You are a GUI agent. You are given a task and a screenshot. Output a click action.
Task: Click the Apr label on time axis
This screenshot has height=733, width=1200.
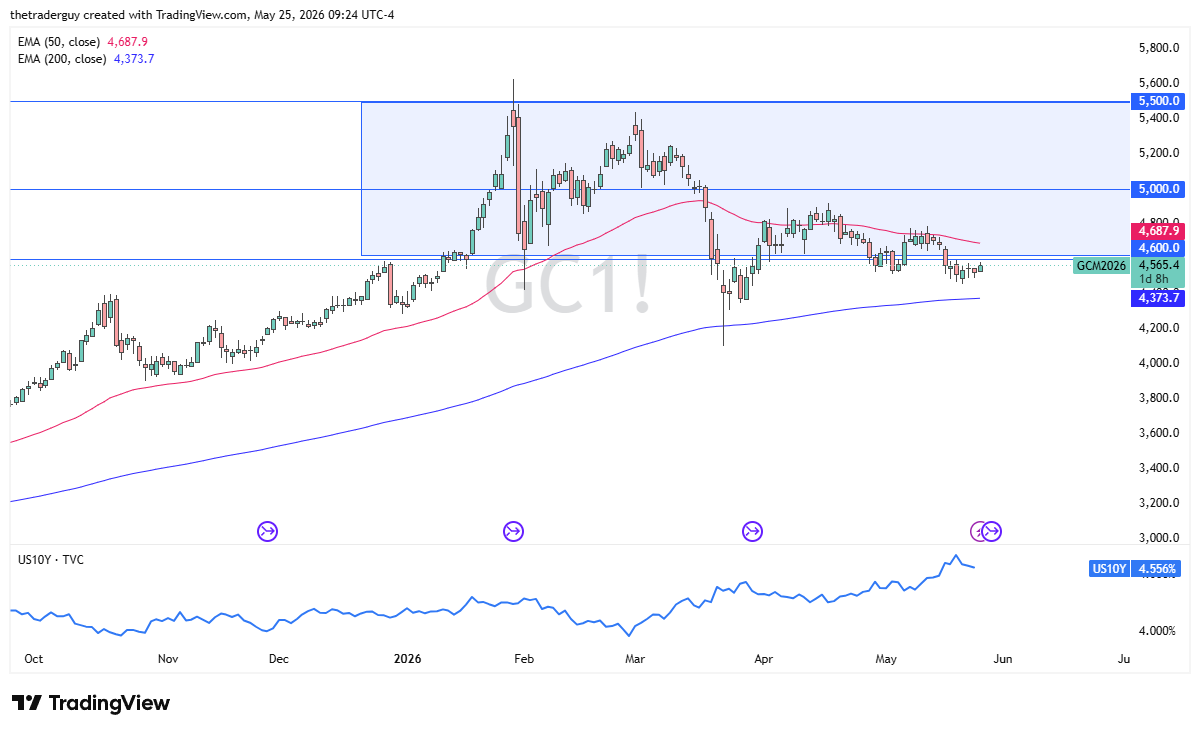764,659
